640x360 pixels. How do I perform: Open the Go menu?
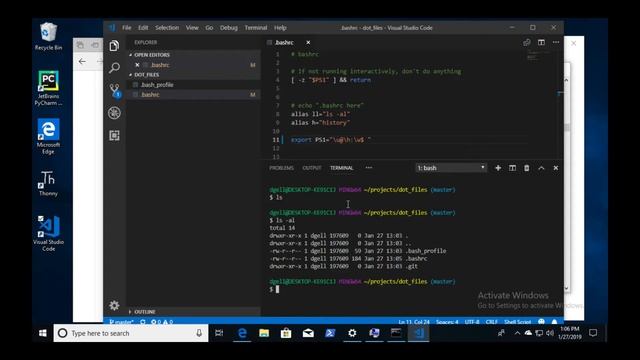point(209,28)
